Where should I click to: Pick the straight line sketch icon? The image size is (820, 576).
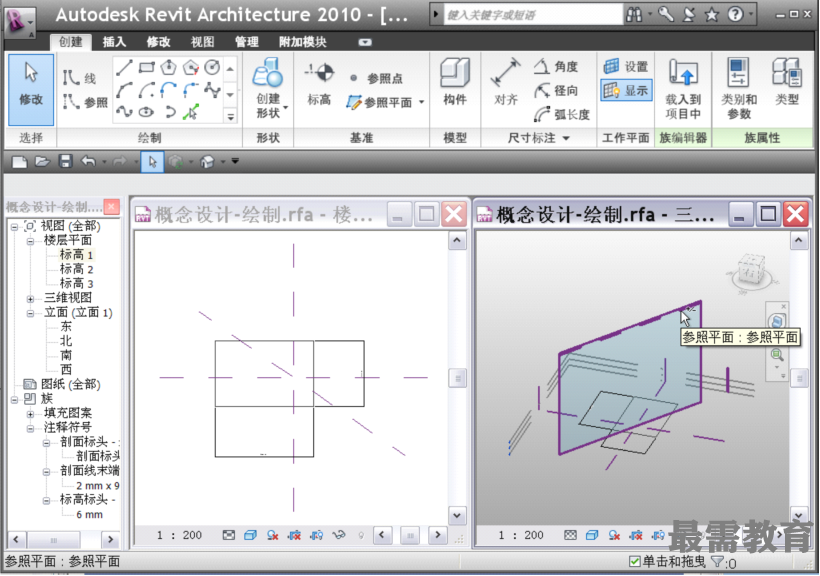[x=124, y=67]
